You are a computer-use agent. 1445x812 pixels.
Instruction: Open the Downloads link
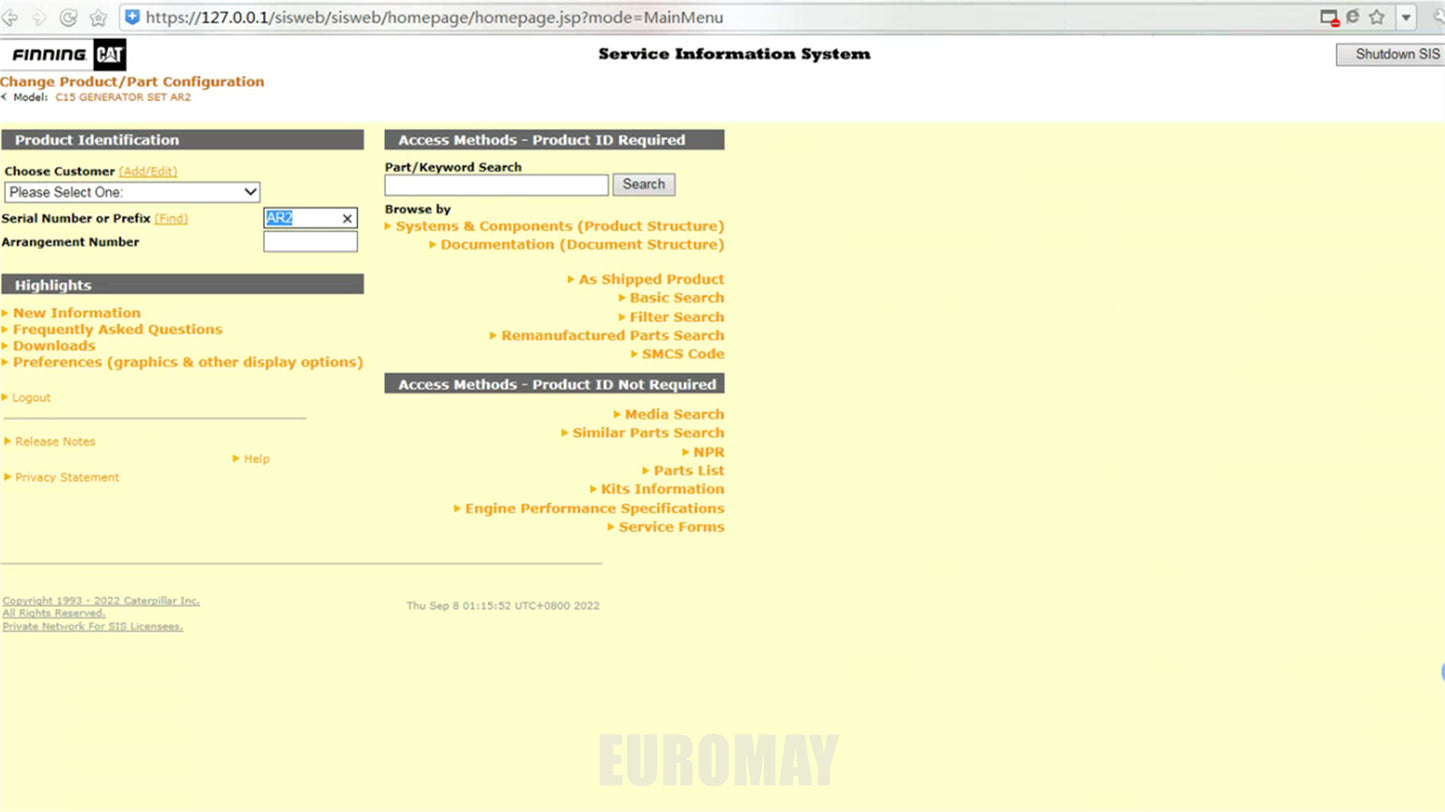(54, 346)
